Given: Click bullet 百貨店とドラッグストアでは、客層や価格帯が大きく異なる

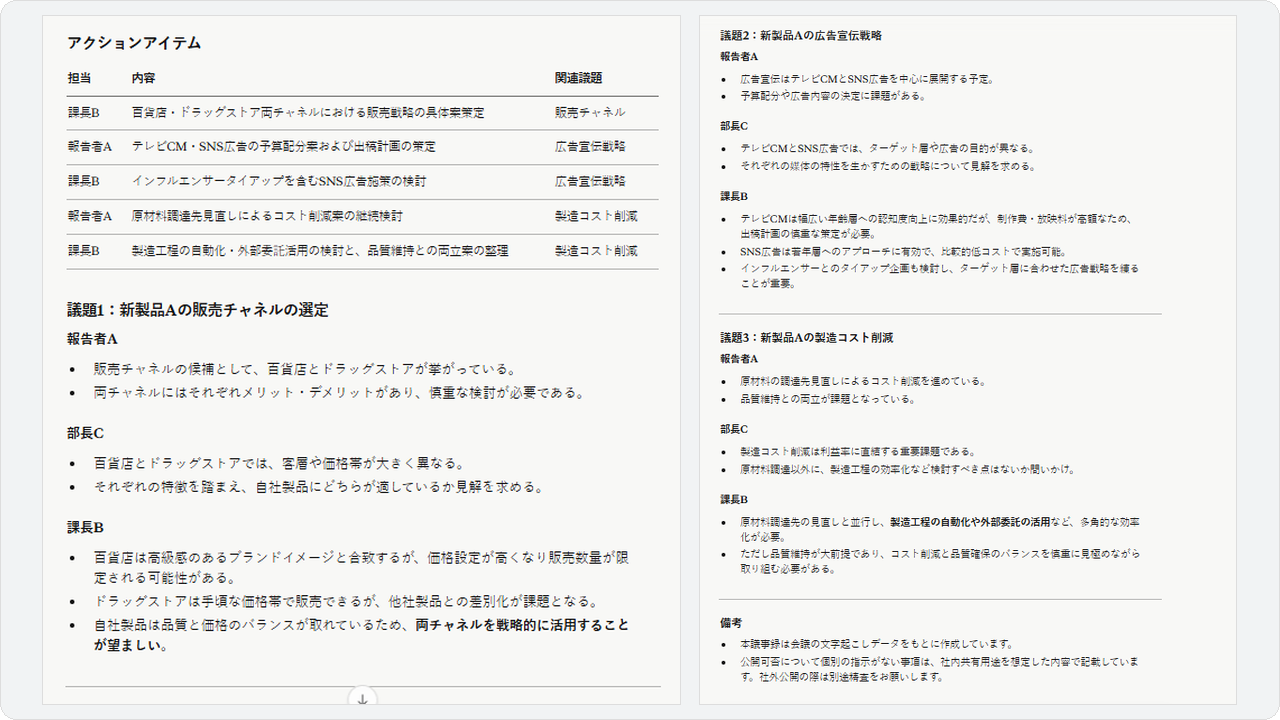Looking at the screenshot, I should pos(280,463).
